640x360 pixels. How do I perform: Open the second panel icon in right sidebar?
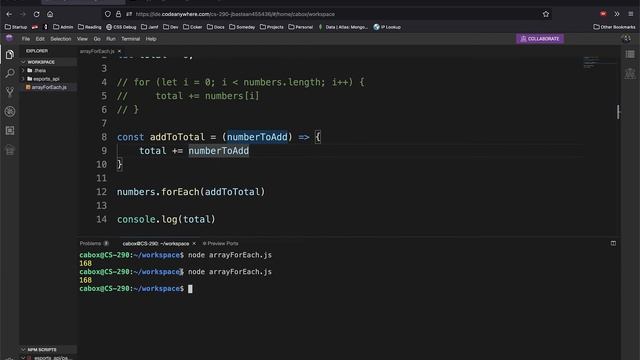[x=630, y=73]
